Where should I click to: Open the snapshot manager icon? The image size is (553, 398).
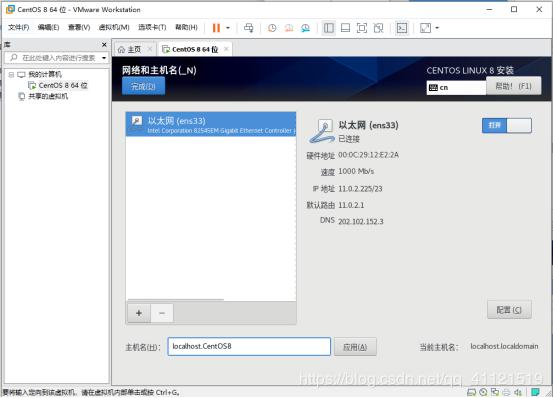coord(305,28)
